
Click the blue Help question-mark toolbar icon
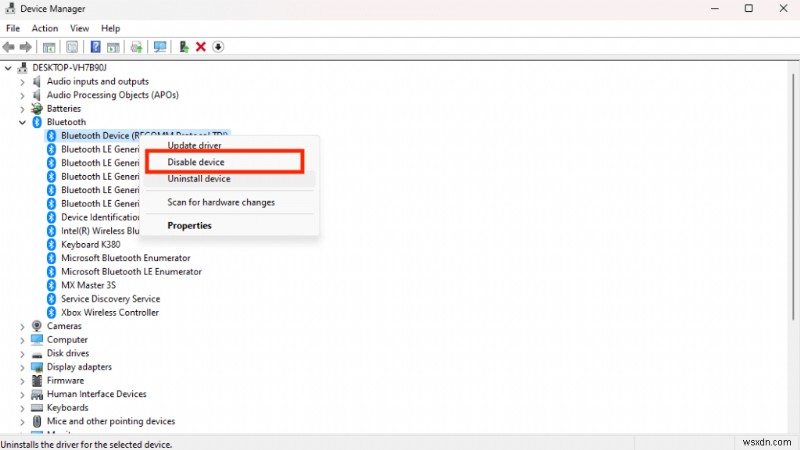point(95,47)
